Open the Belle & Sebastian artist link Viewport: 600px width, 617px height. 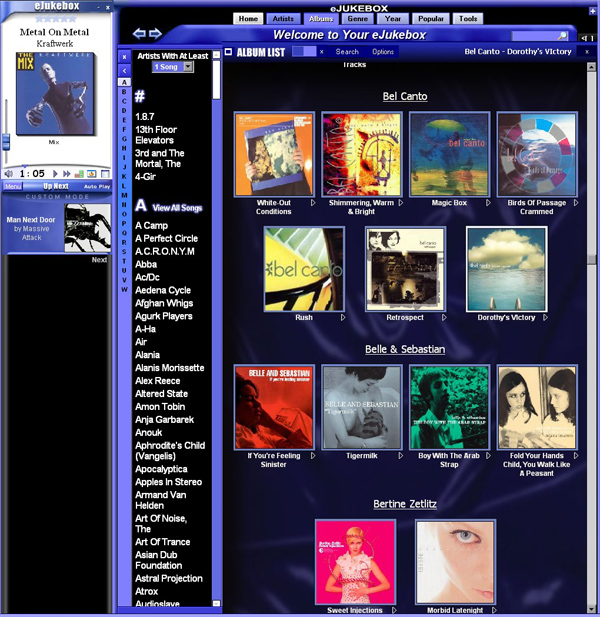405,349
